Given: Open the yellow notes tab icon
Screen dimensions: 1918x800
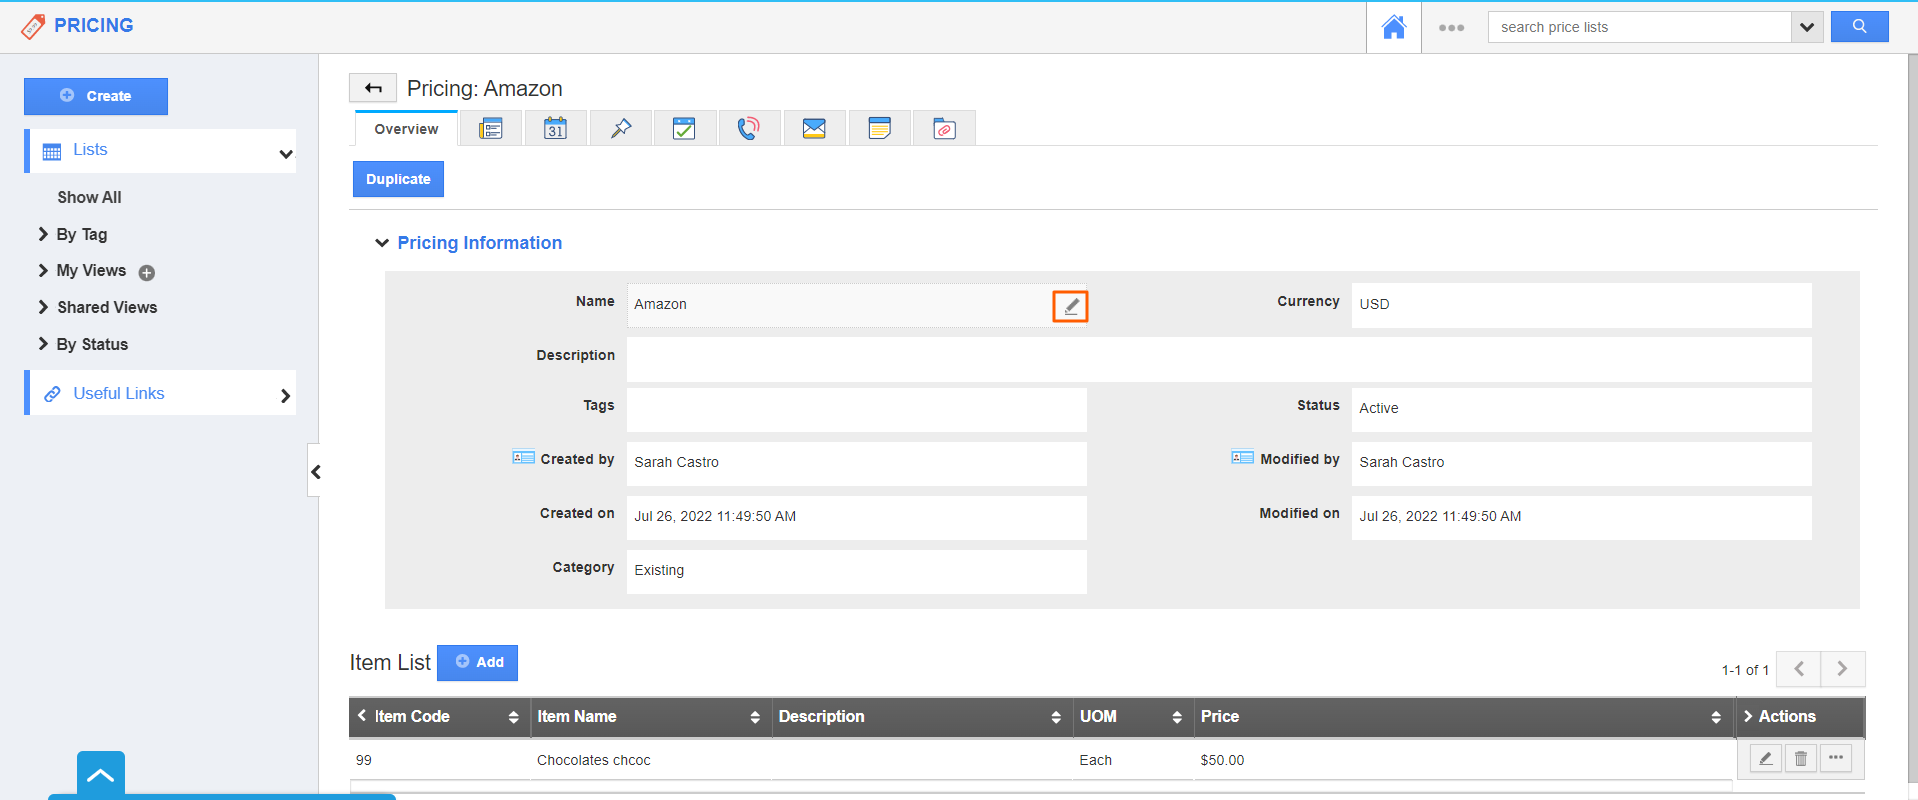Looking at the screenshot, I should [x=879, y=128].
